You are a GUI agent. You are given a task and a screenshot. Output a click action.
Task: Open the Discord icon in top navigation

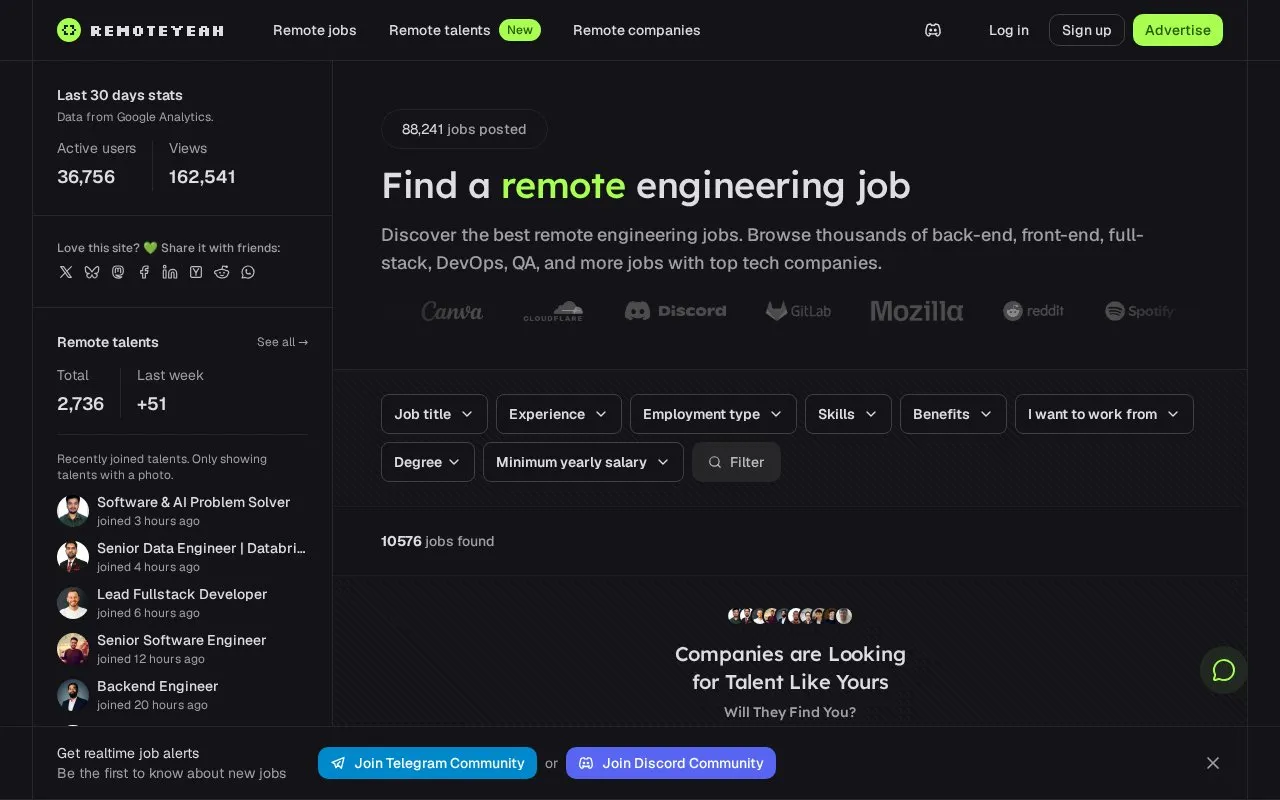(933, 30)
